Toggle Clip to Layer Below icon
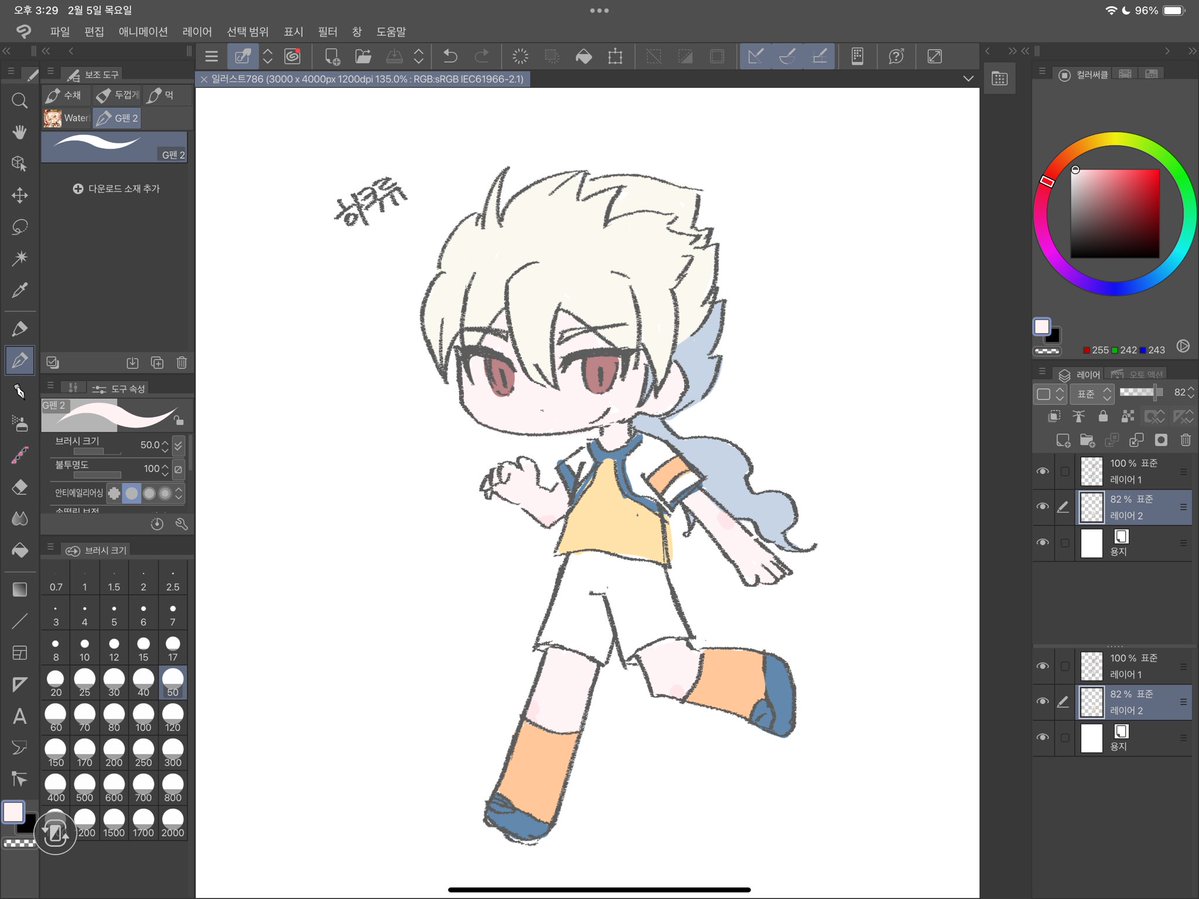The width and height of the screenshot is (1199, 899). coord(1054,416)
